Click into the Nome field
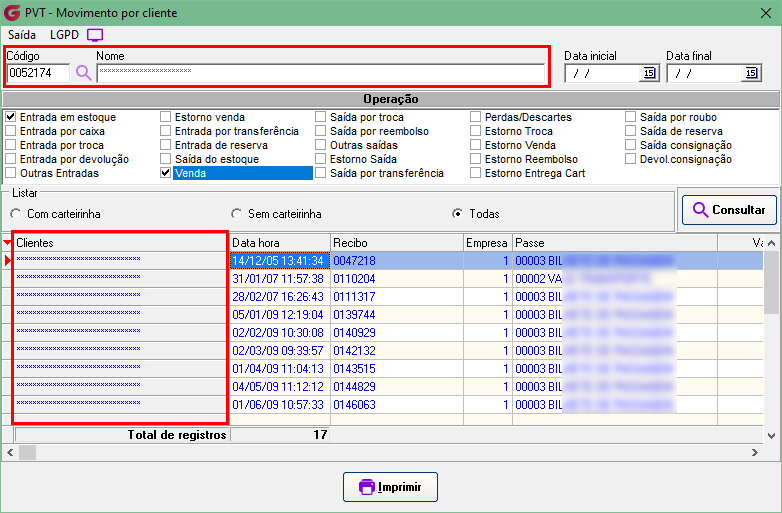This screenshot has height=513, width=782. 321,73
